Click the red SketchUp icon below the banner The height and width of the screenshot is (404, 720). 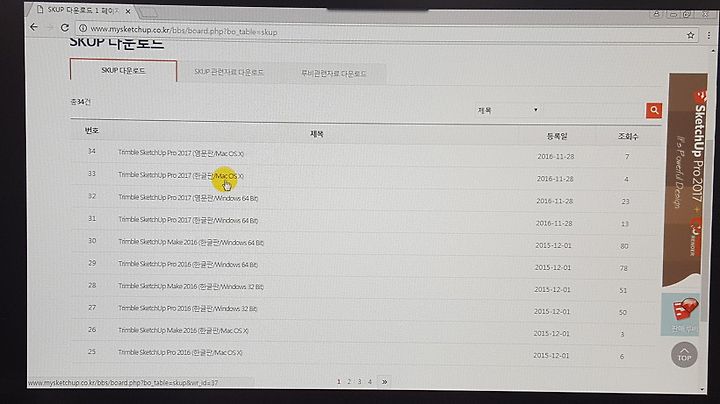pyautogui.click(x=681, y=314)
